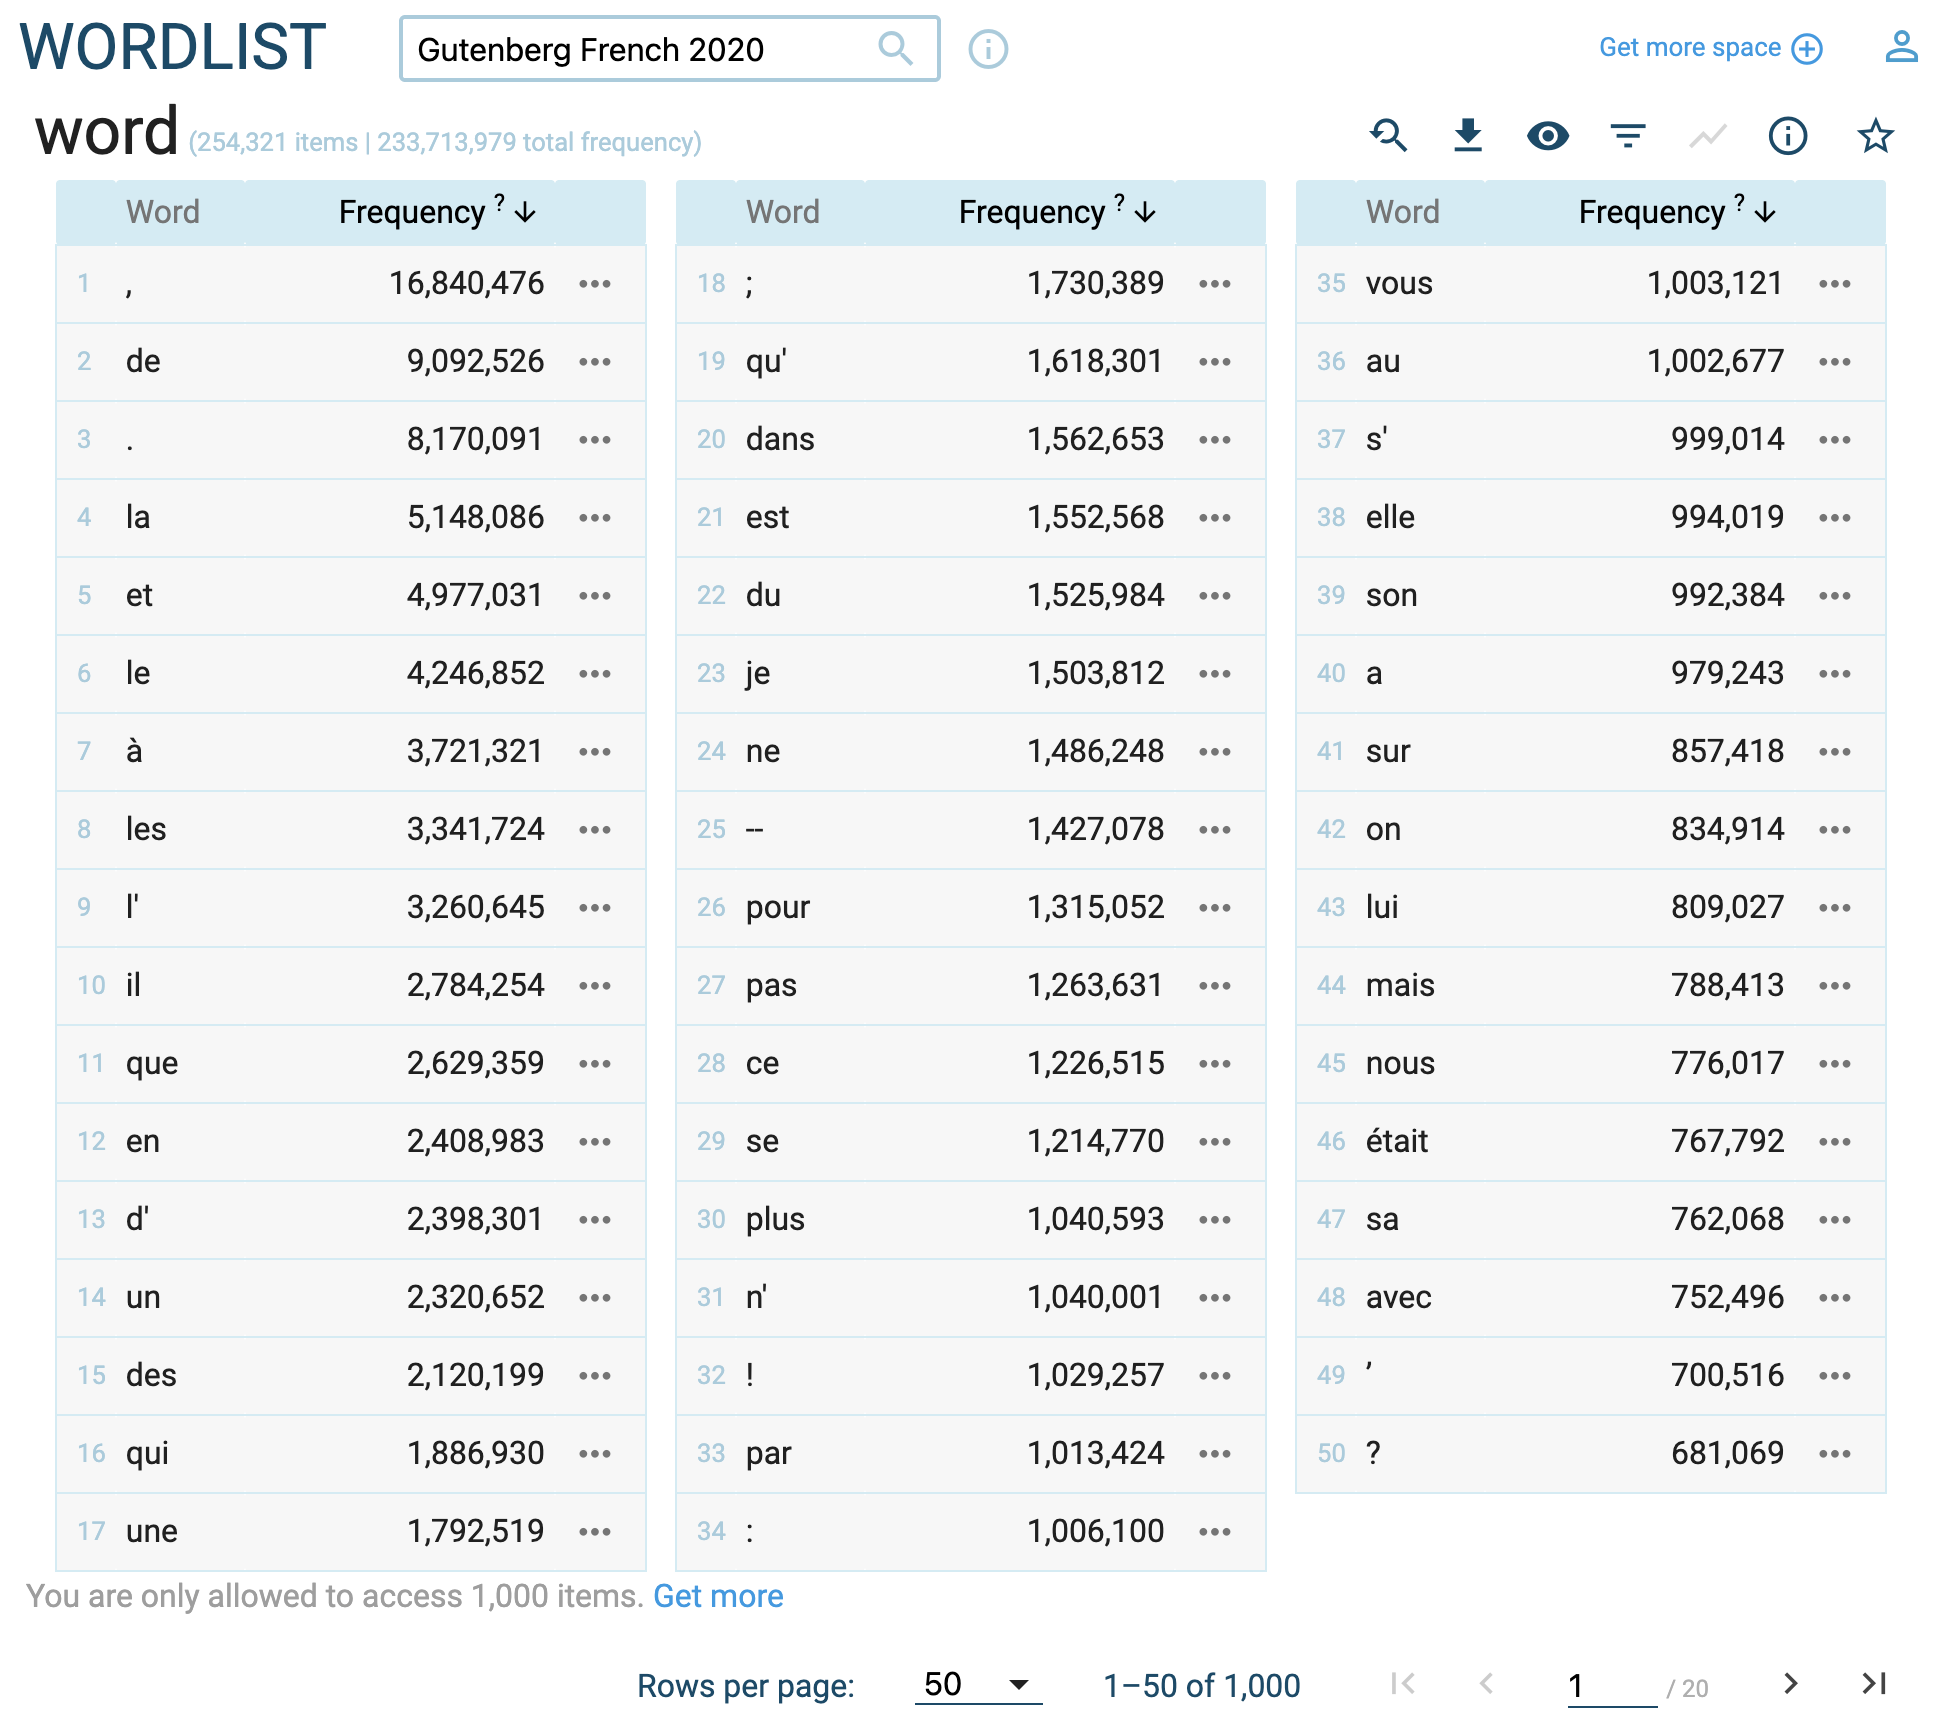Open the filter lines icon
1940x1730 pixels.
coord(1628,135)
